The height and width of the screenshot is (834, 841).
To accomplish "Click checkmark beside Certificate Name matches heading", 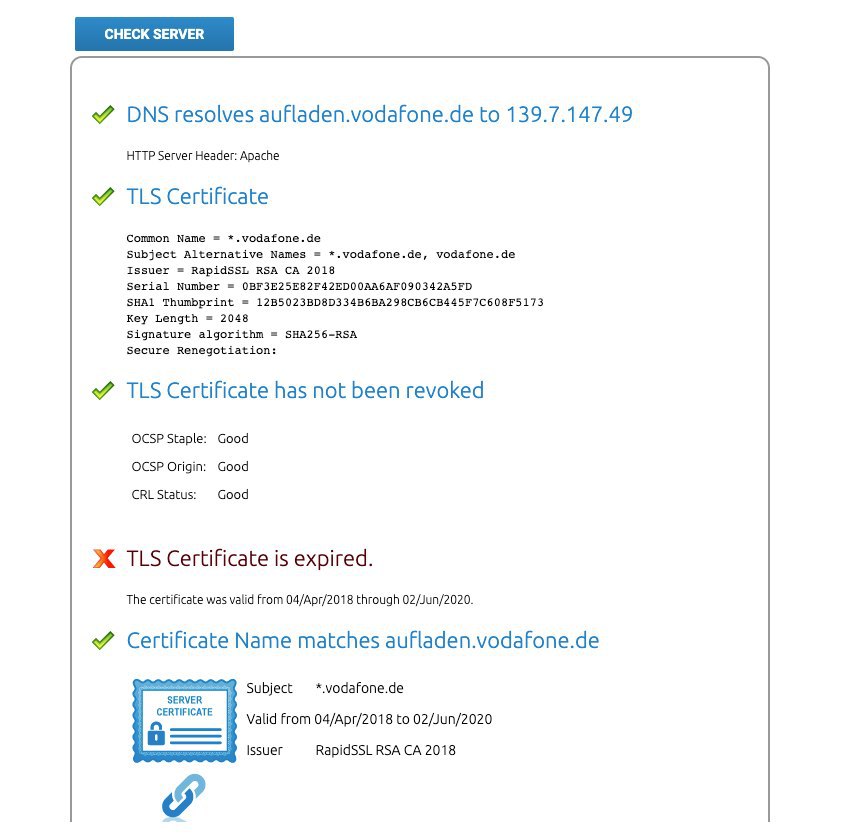I will pyautogui.click(x=103, y=640).
